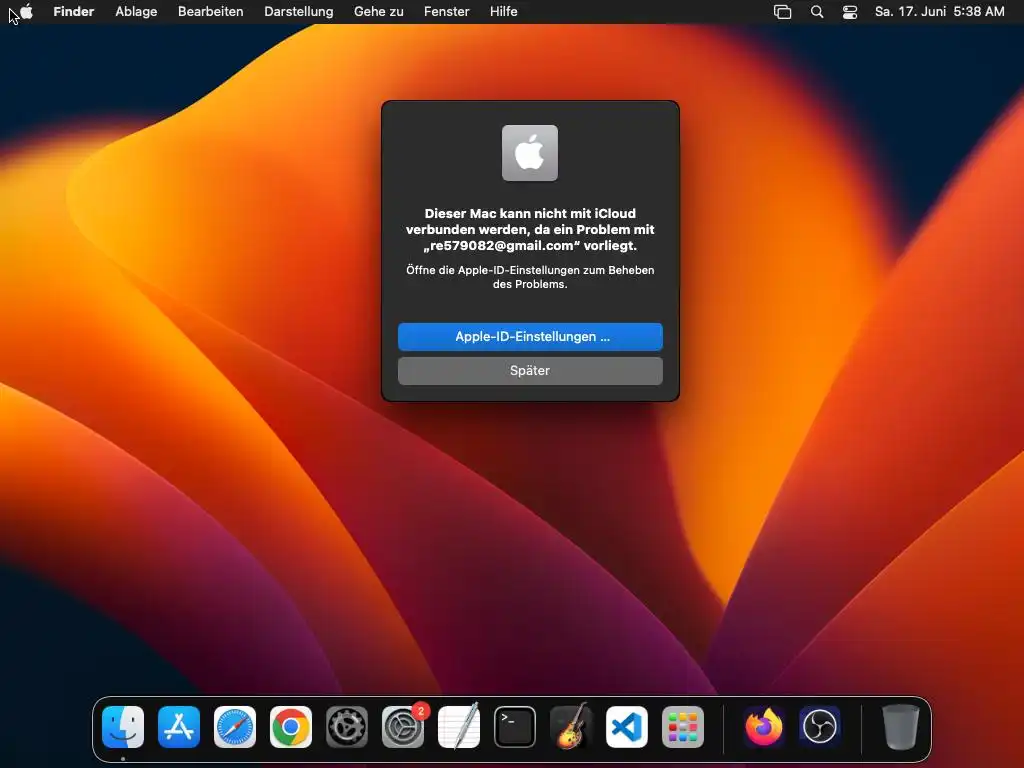The image size is (1024, 768).
Task: Click the Später button
Action: point(530,370)
